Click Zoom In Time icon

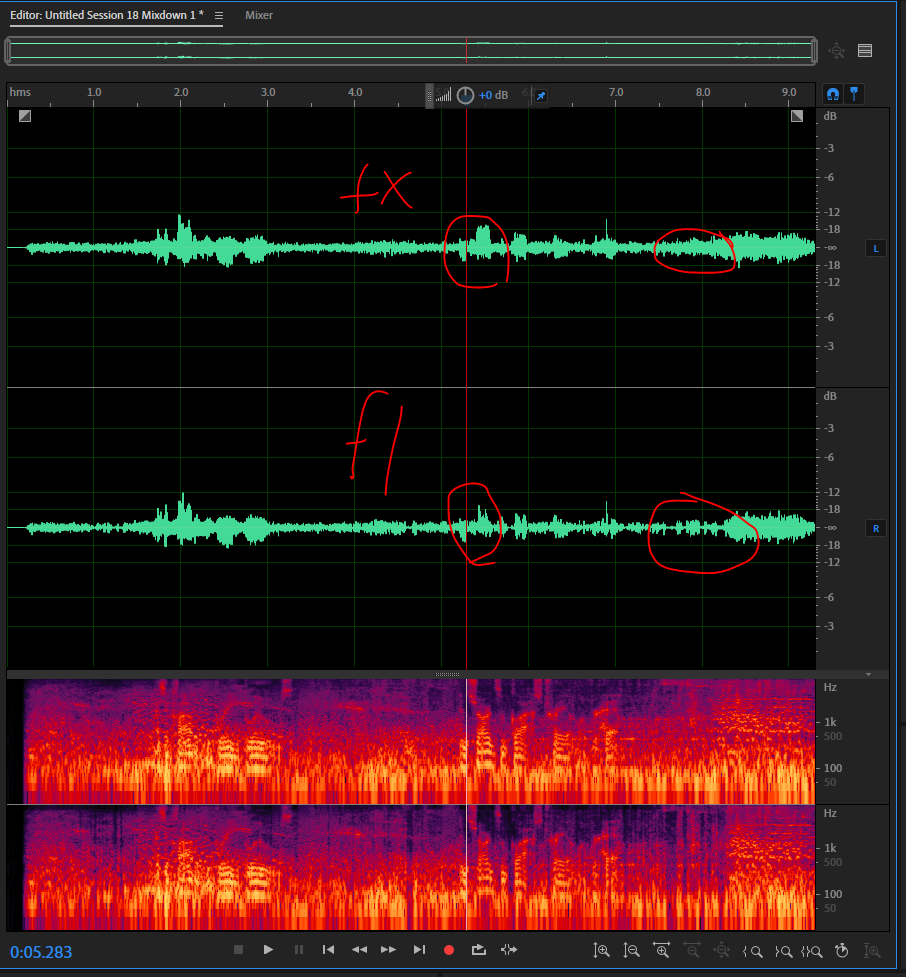[661, 950]
